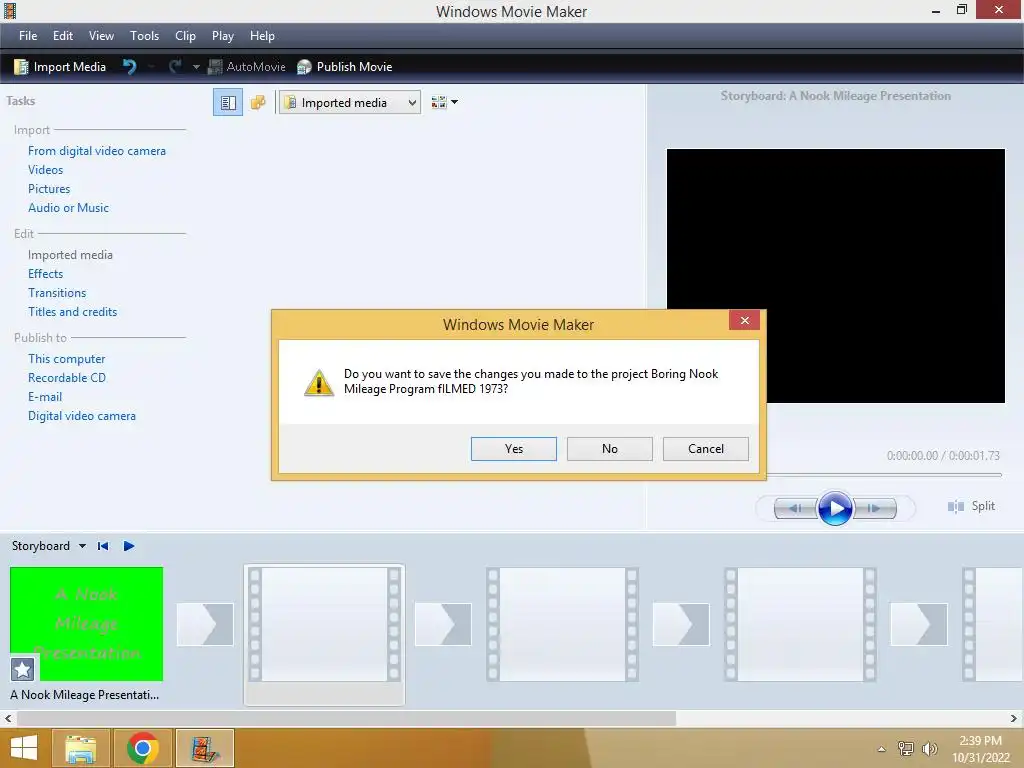Click first transition cell after title clip
Screen dimensions: 1024x768
click(x=205, y=624)
